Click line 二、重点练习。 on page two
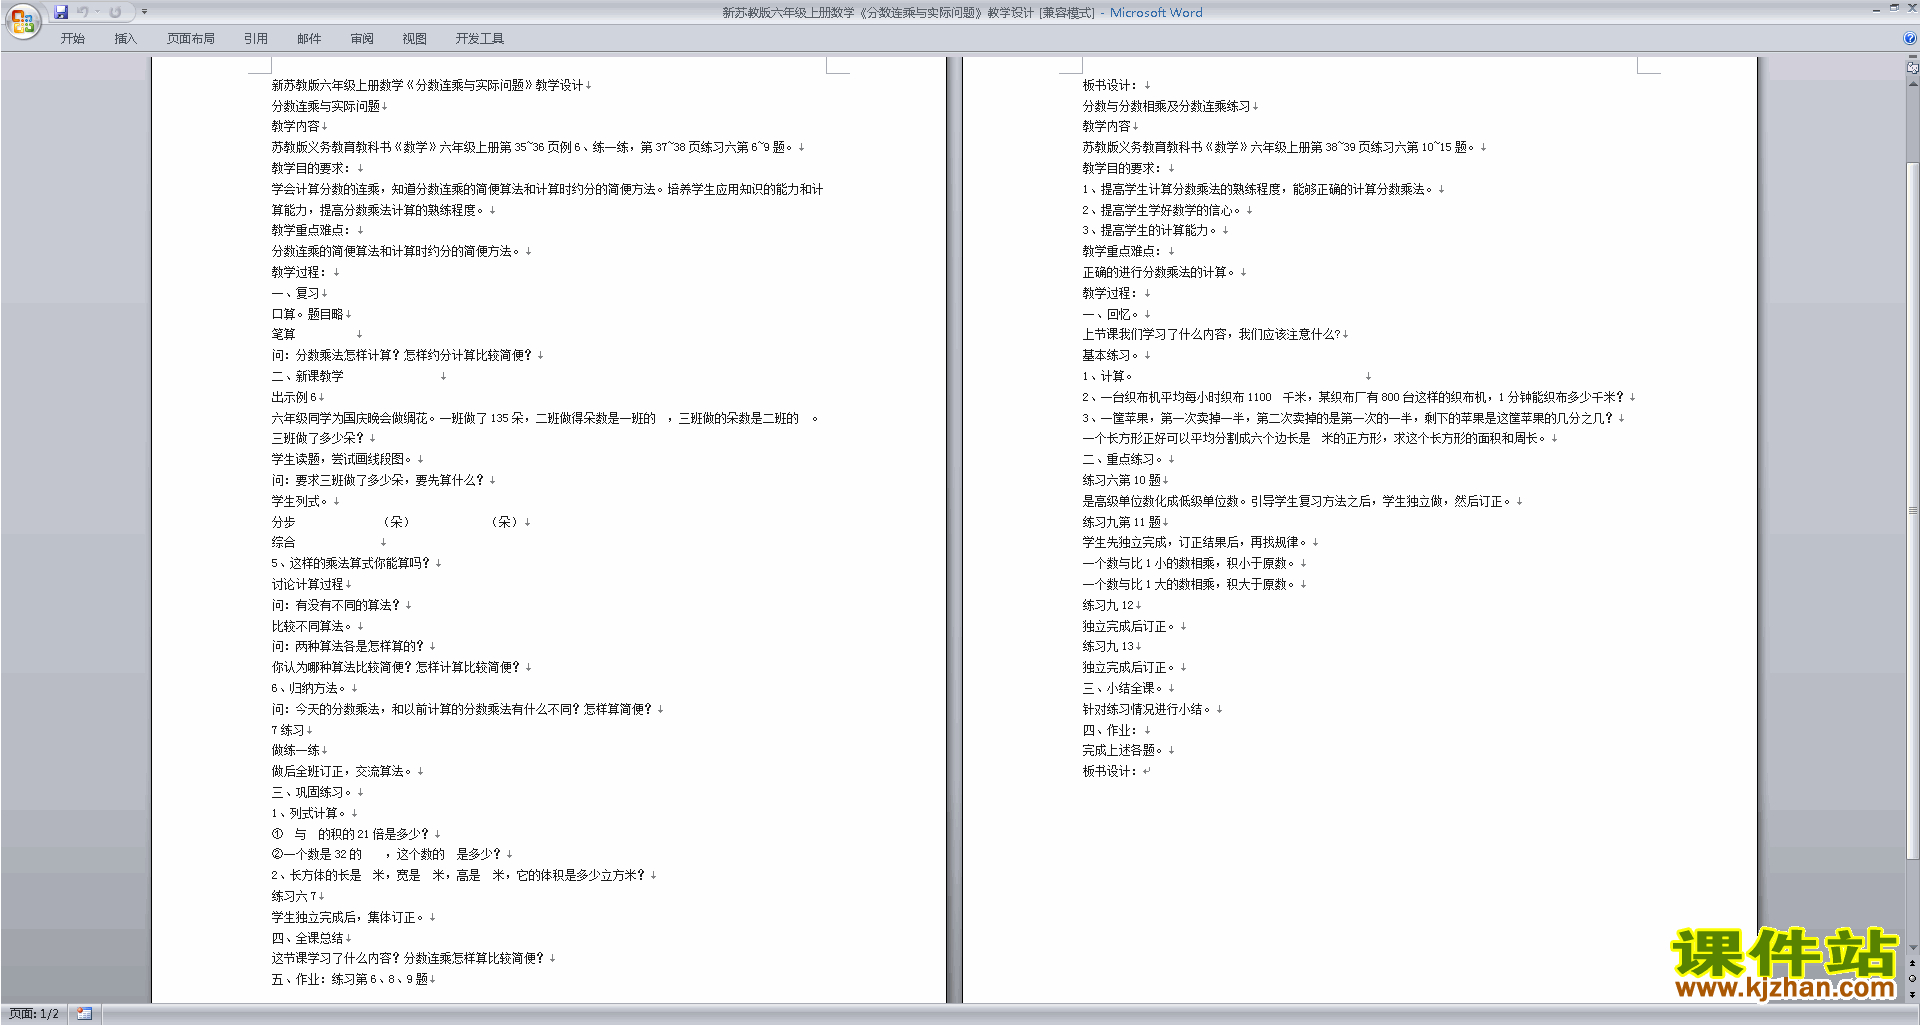1920x1025 pixels. click(x=1122, y=460)
